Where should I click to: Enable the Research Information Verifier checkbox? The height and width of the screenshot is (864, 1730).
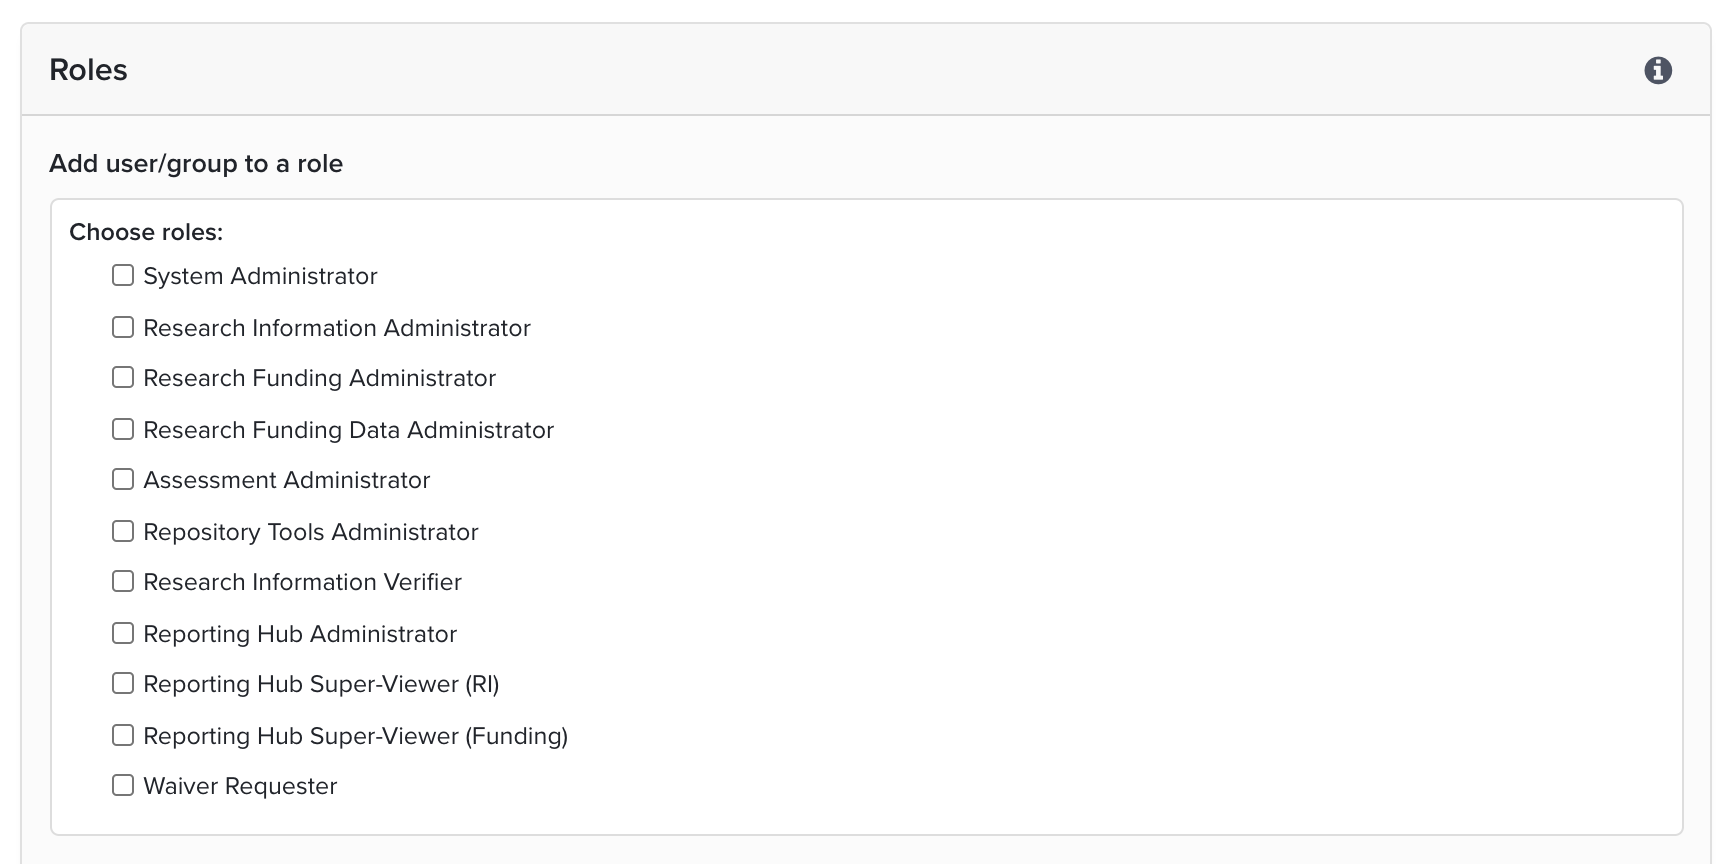[123, 581]
